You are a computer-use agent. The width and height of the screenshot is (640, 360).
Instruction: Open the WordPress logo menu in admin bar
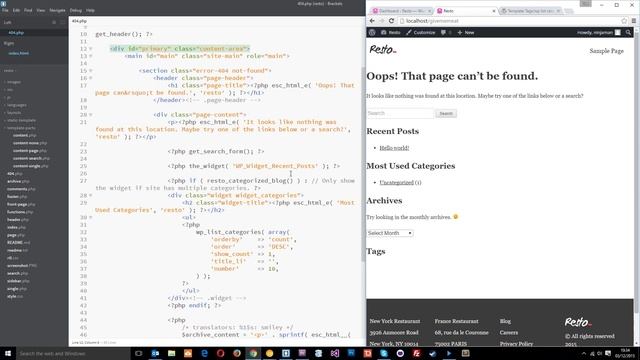(372, 32)
